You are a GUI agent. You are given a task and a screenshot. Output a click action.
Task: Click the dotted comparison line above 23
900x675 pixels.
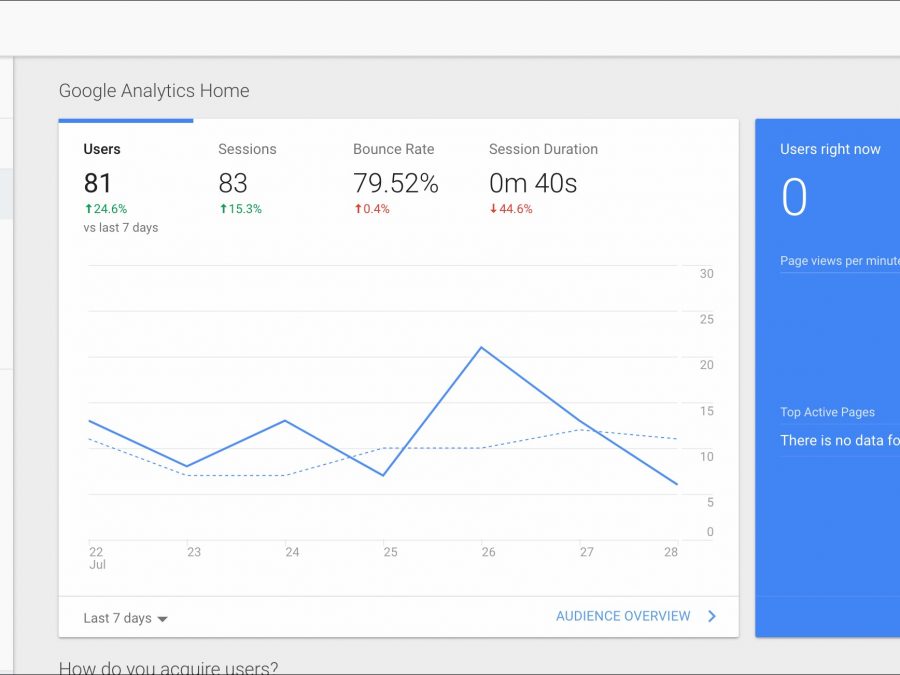pos(188,475)
